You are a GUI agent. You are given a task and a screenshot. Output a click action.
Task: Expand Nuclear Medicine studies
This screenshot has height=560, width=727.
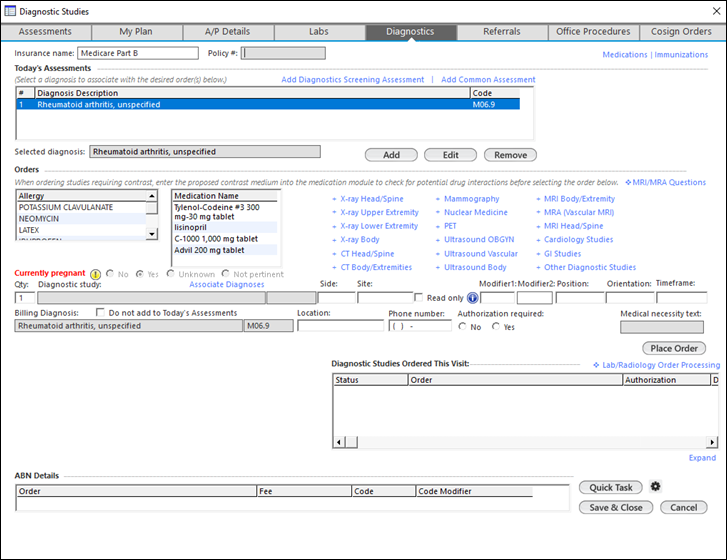475,212
